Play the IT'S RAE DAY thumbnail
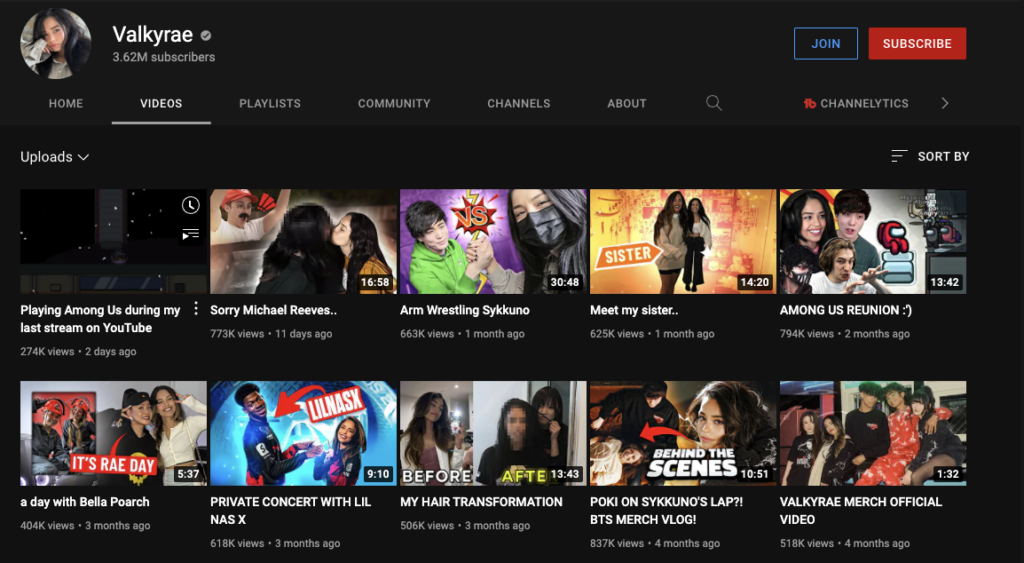 [114, 434]
